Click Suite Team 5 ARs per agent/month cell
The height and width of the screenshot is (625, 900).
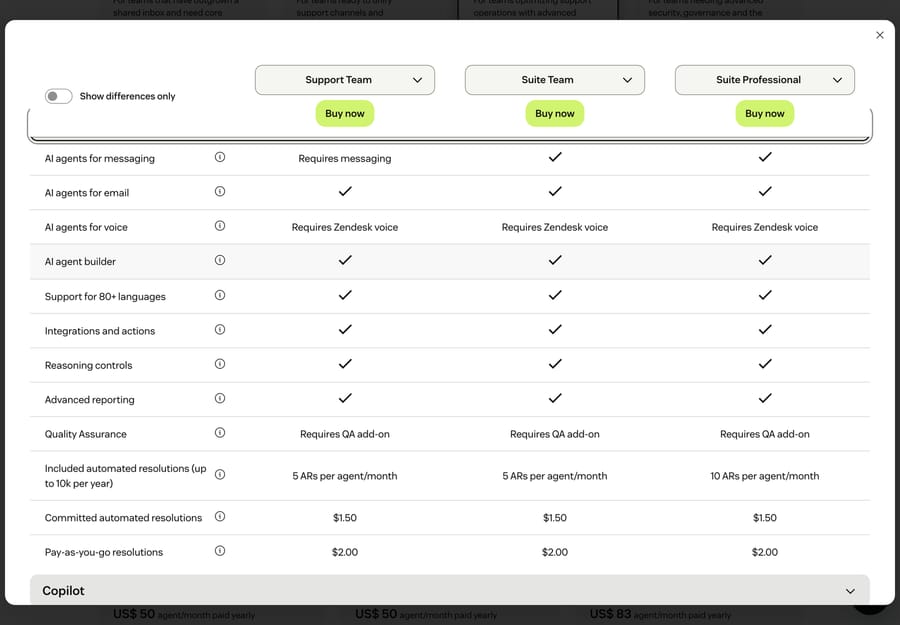[x=554, y=476]
